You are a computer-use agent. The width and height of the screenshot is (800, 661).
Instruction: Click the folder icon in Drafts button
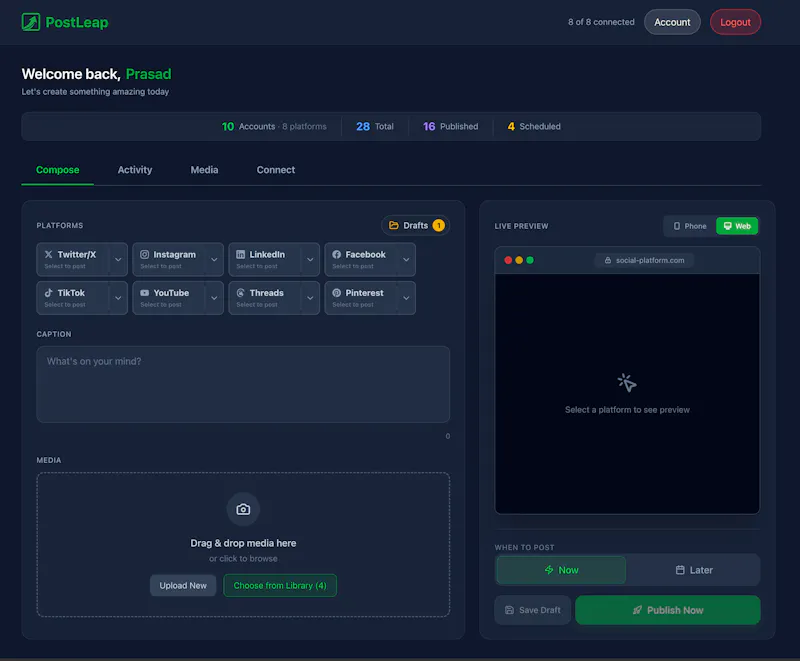(x=393, y=225)
